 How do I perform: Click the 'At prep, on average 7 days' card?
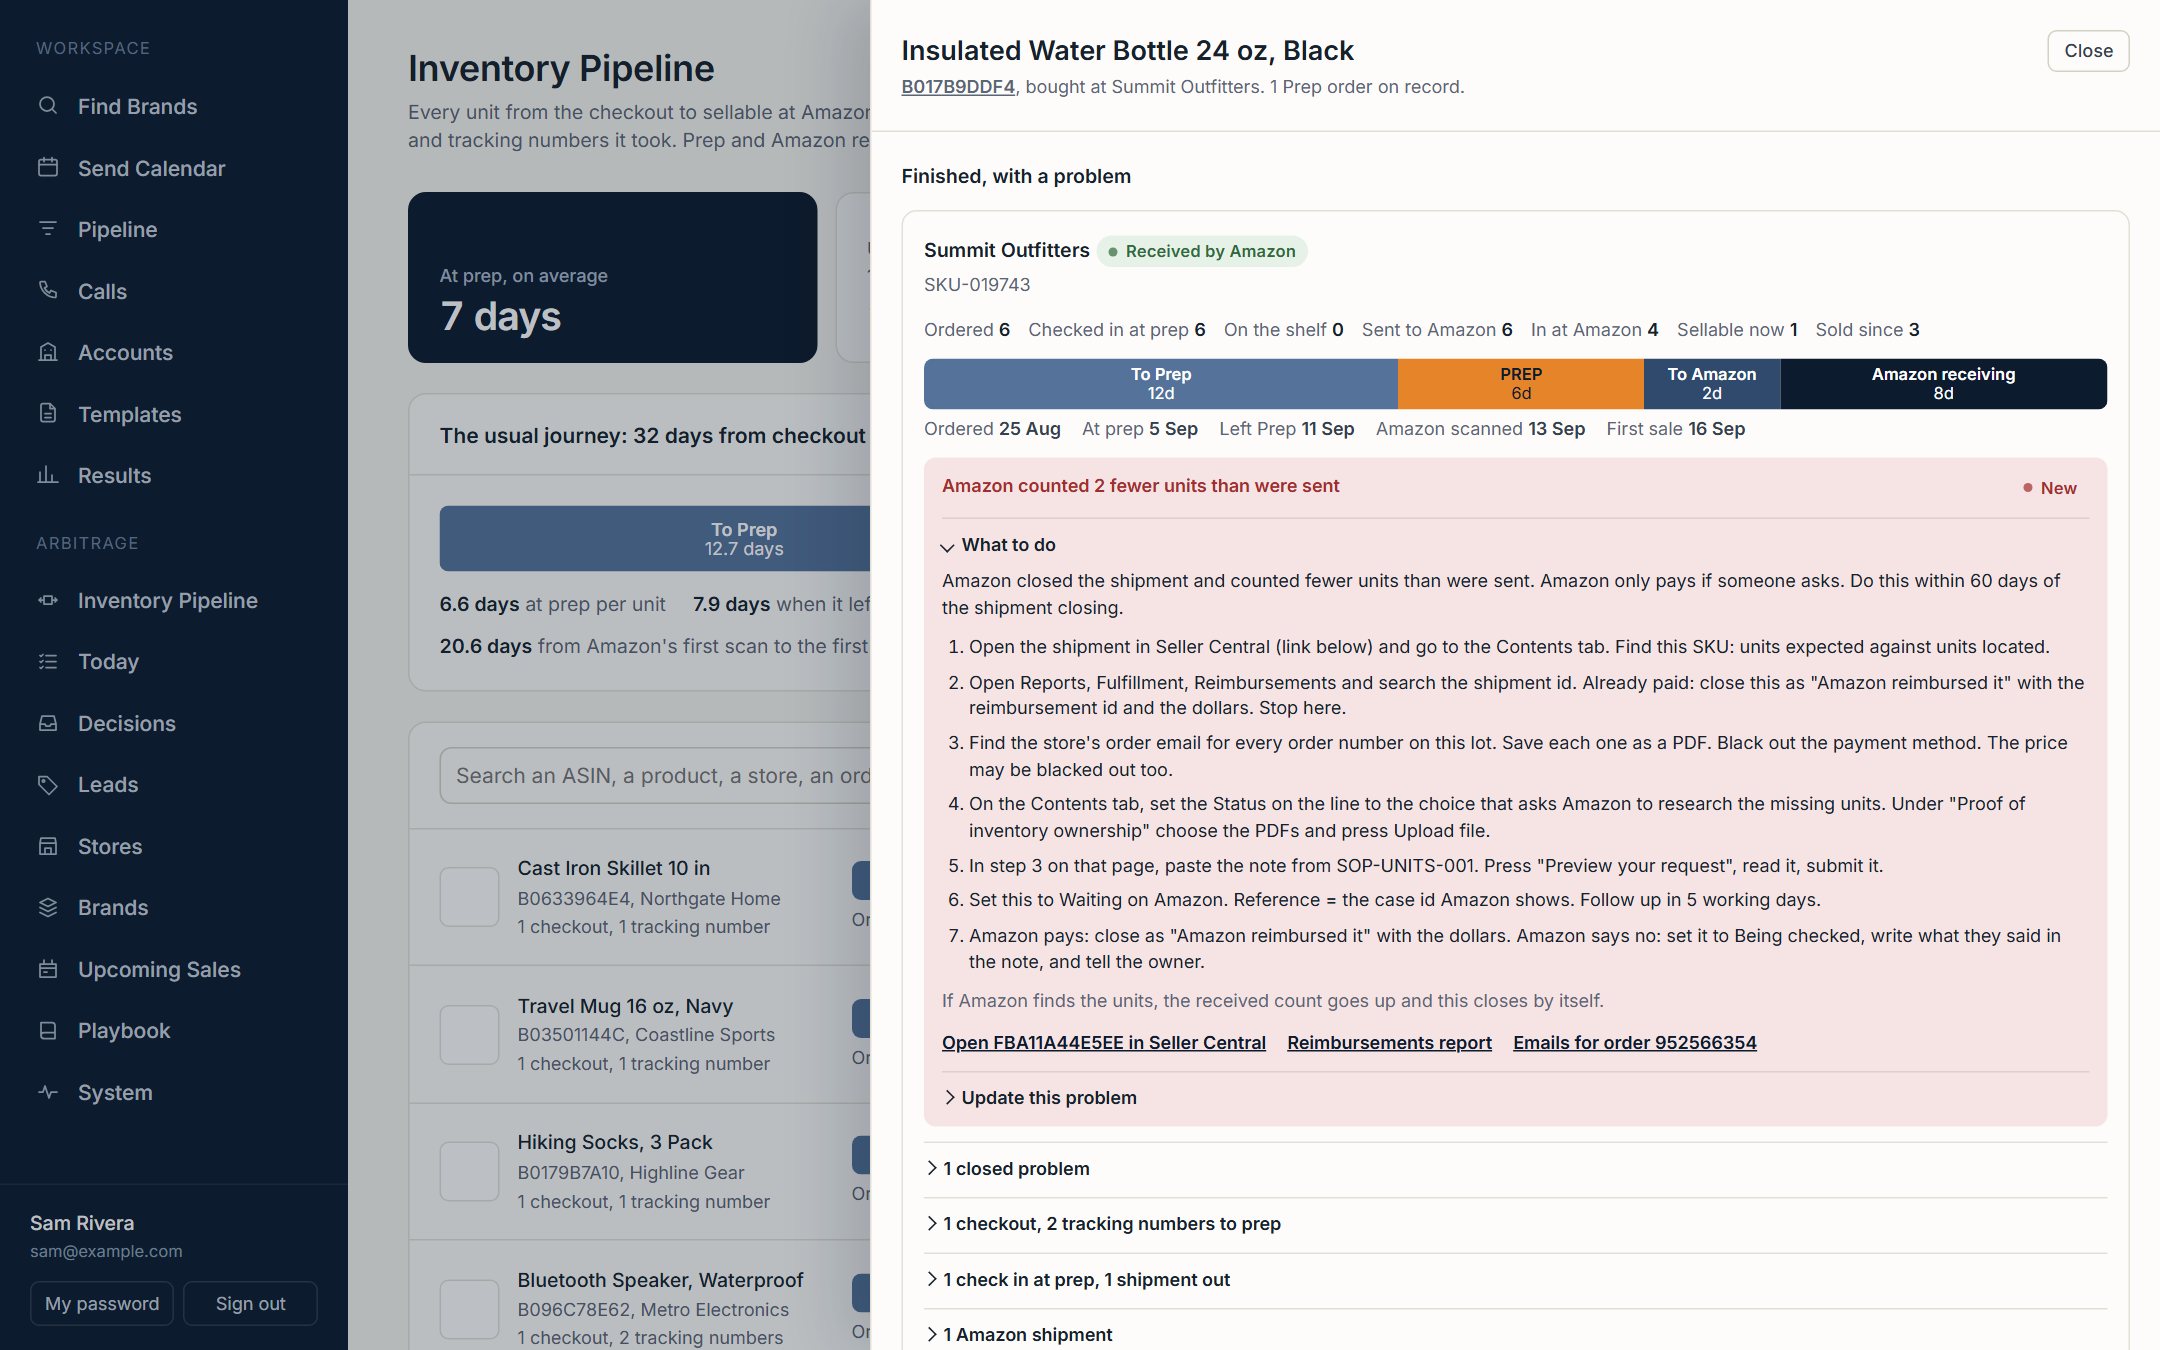click(x=612, y=277)
